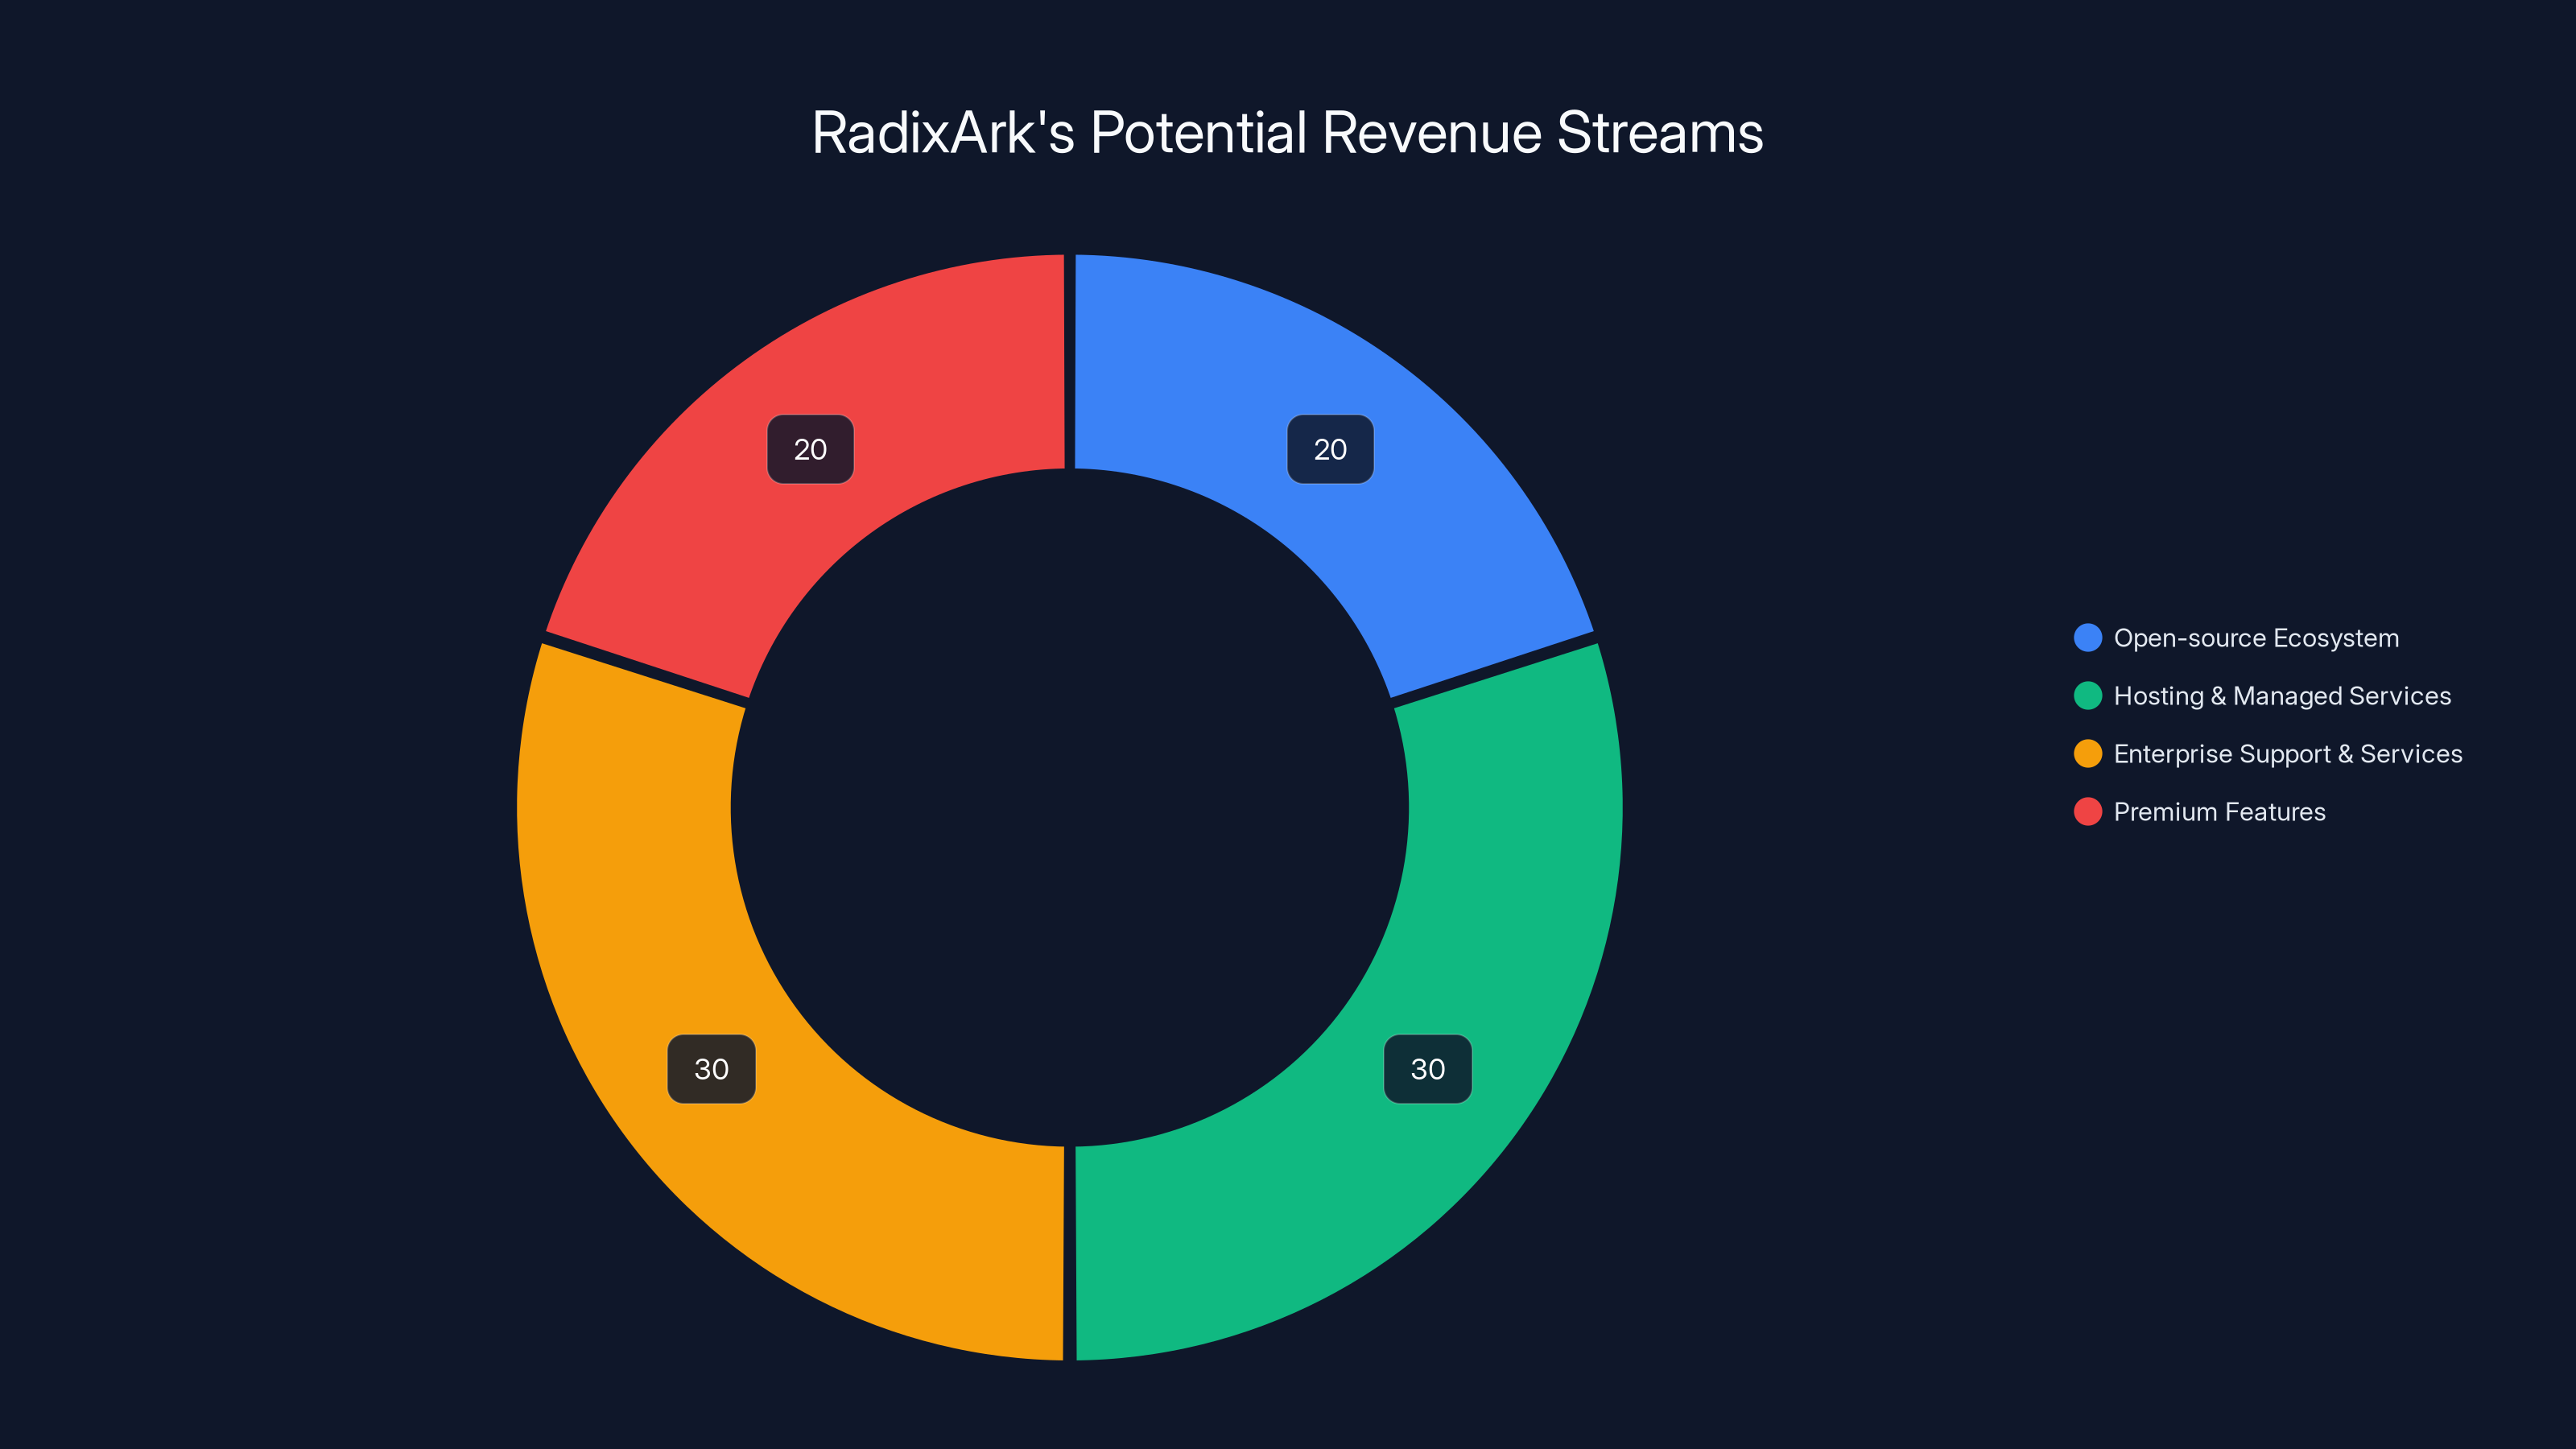2576x1449 pixels.
Task: Click the 20 label on the red slice
Action: point(810,449)
